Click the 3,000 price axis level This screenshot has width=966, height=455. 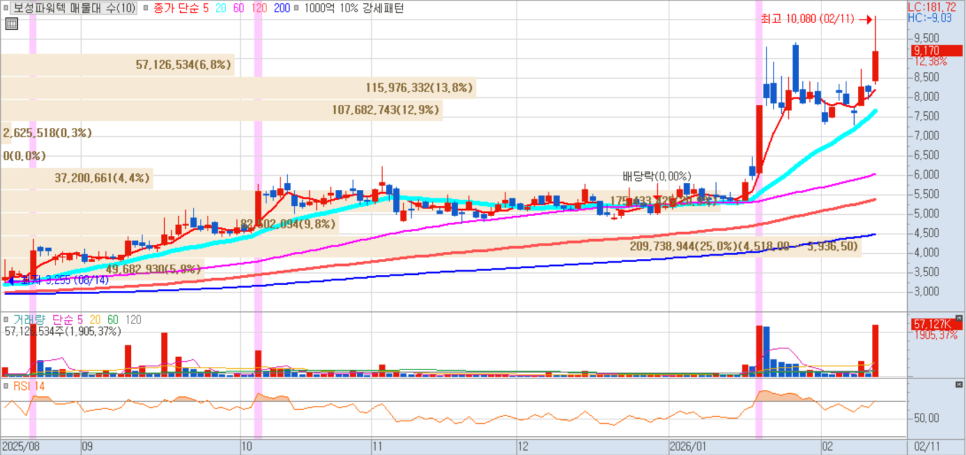[925, 291]
